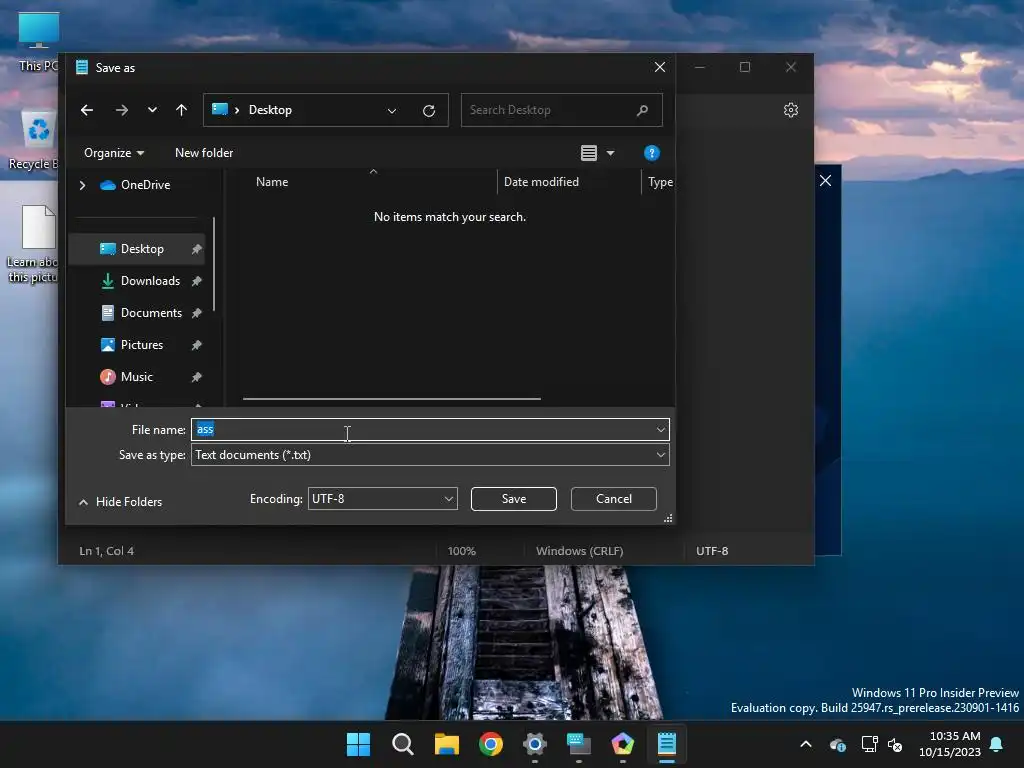Click the navigation pane vertical scrollbar
This screenshot has width=1024, height=768.
(x=214, y=264)
